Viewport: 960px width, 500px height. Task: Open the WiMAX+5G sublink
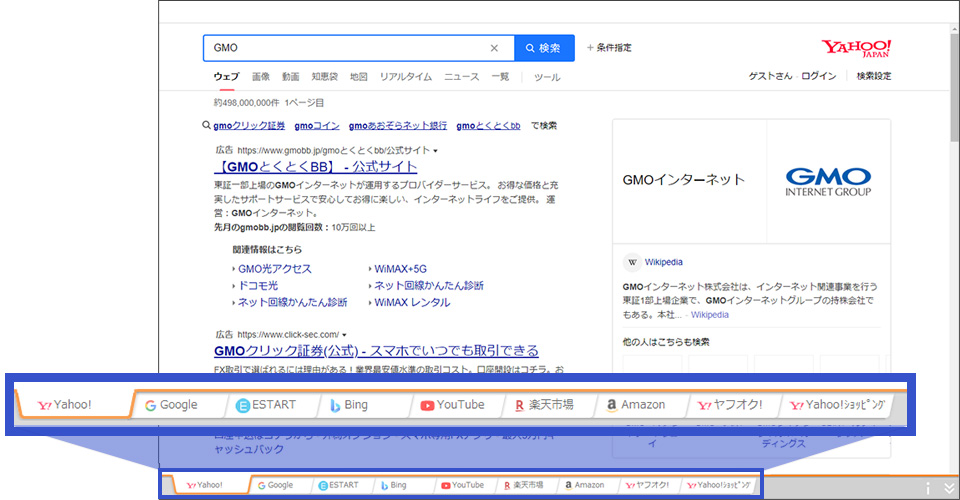click(x=400, y=269)
